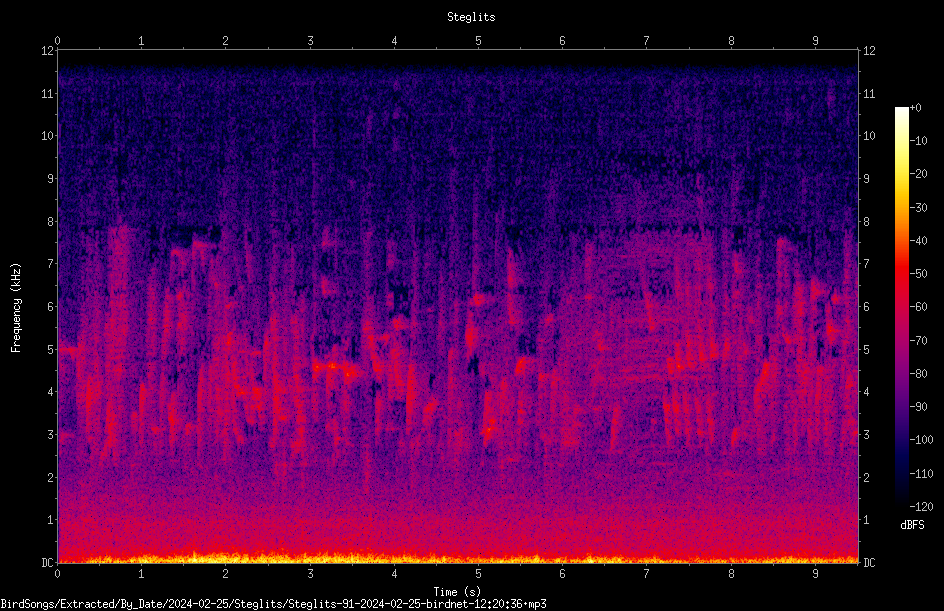Click the Steglits title above the spectrogram
The image size is (944, 611).
click(471, 17)
